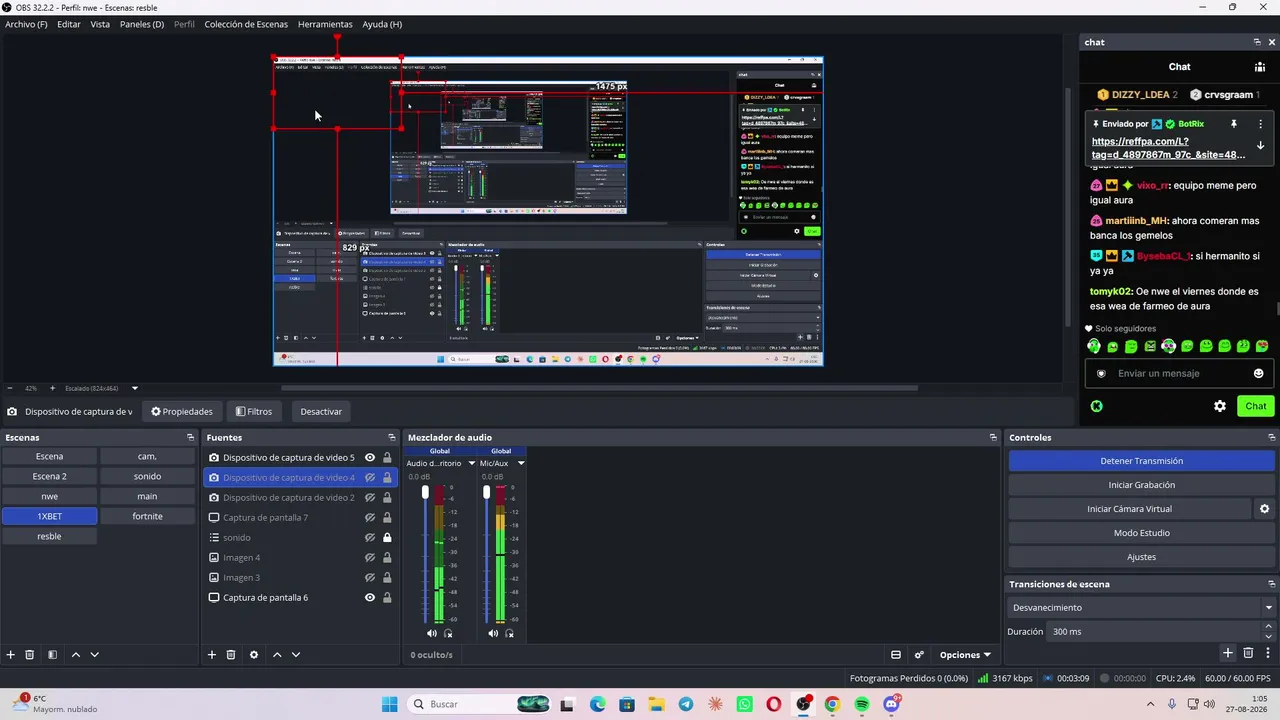Open the Filtros for the selected source
The width and height of the screenshot is (1280, 720).
point(254,411)
